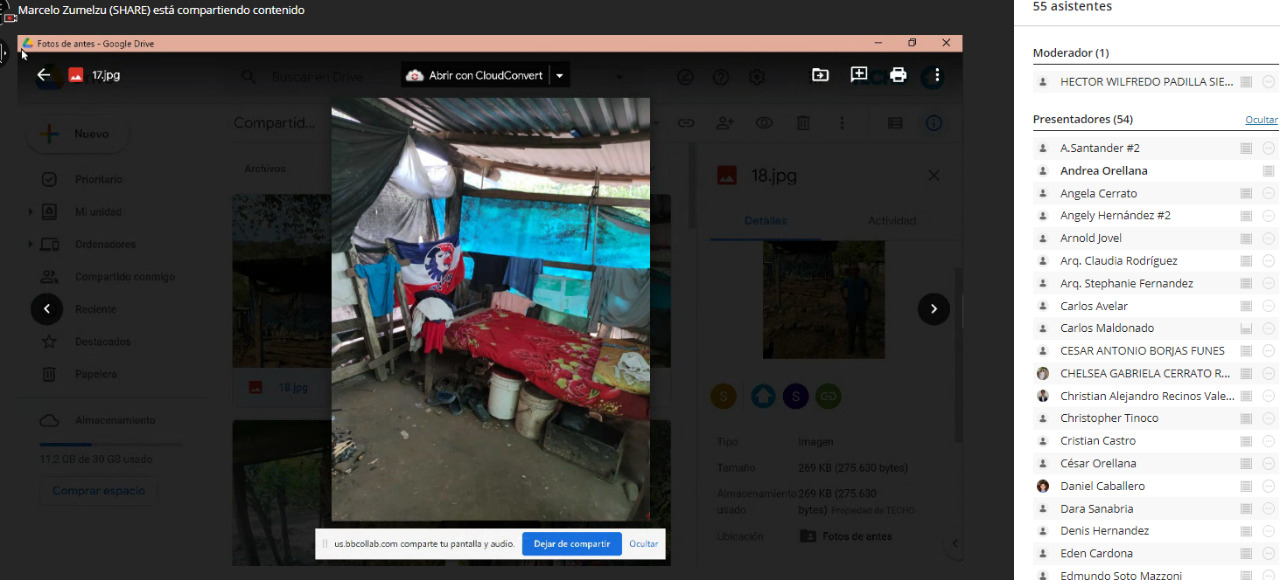This screenshot has width=1280, height=580.
Task: Click the eye preview icon in Drive toolbar
Action: (764, 123)
